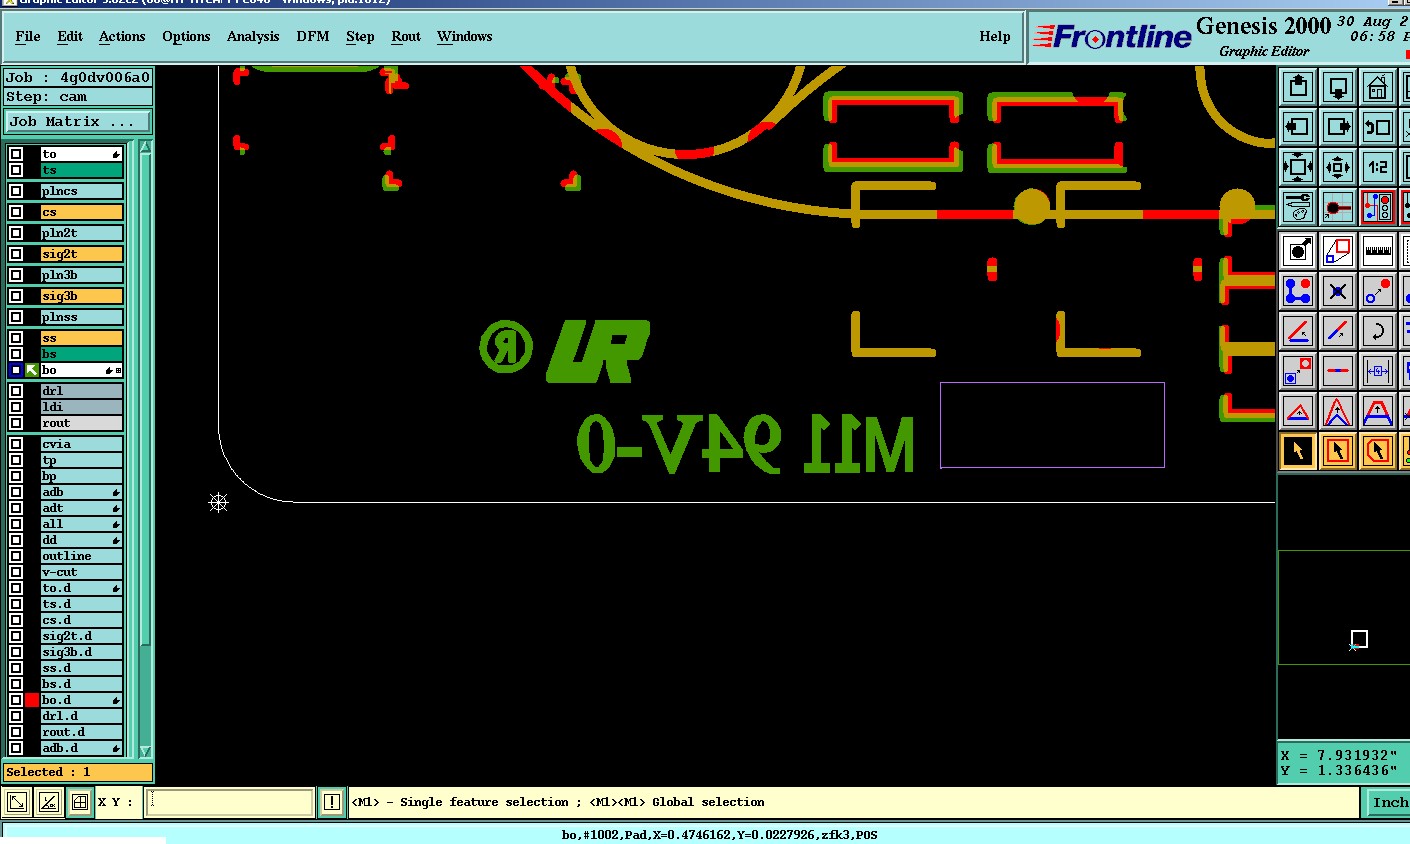Toggle the checkbox for layer to
This screenshot has width=1410, height=844.
click(16, 154)
